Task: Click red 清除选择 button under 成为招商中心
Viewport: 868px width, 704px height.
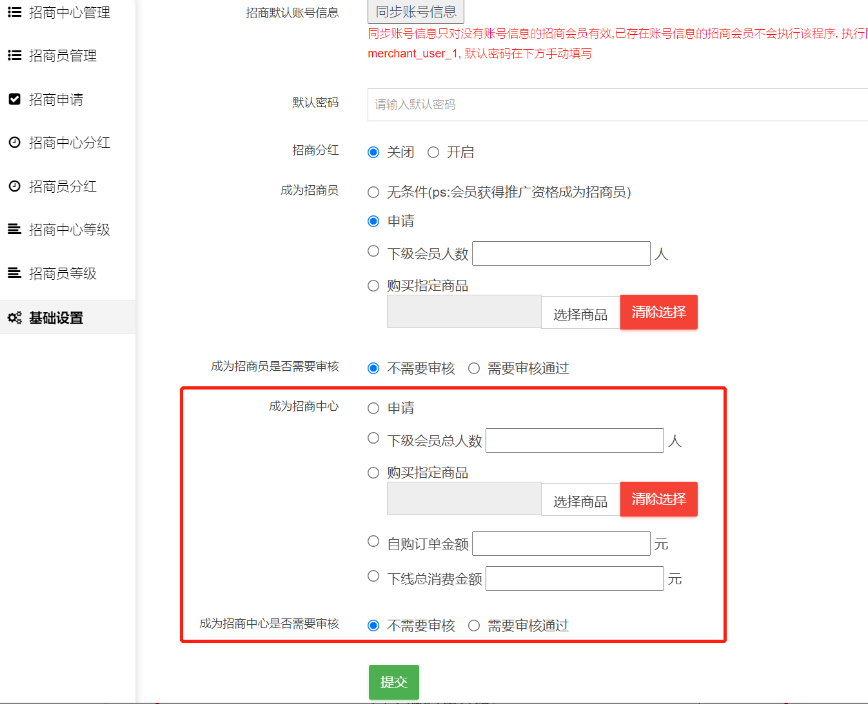Action: pyautogui.click(x=658, y=499)
